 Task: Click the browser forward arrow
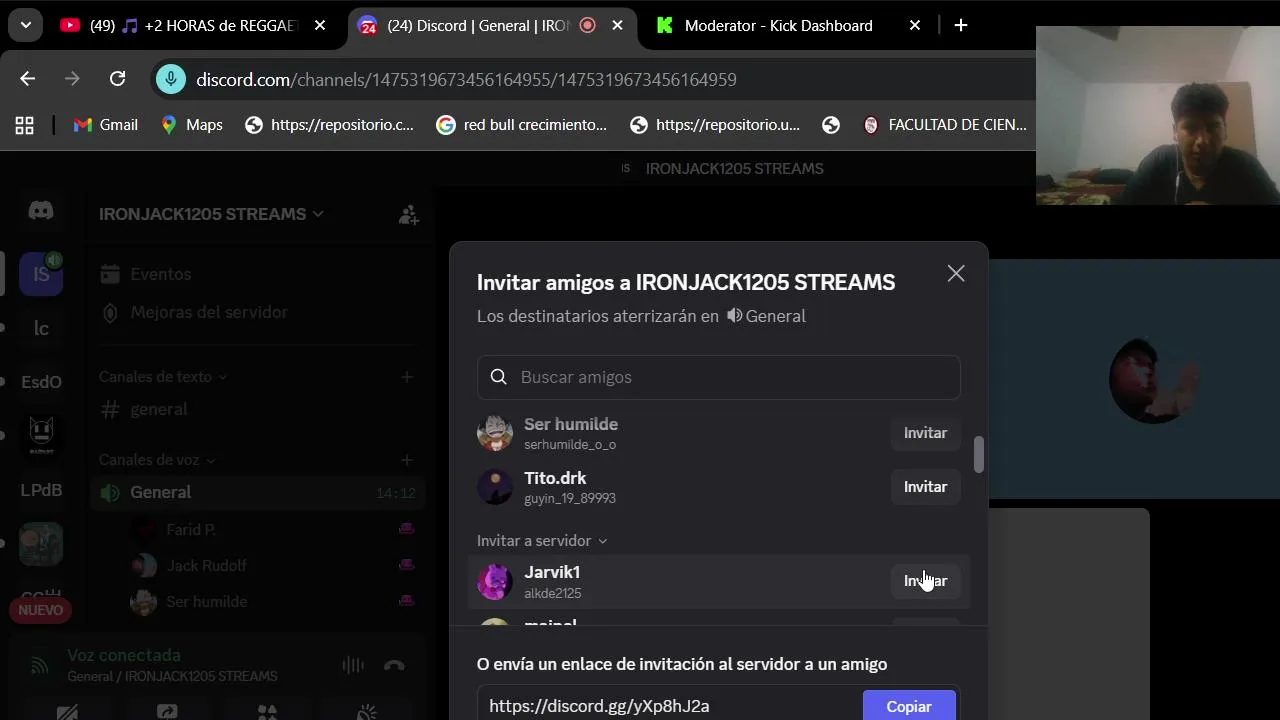click(x=72, y=79)
